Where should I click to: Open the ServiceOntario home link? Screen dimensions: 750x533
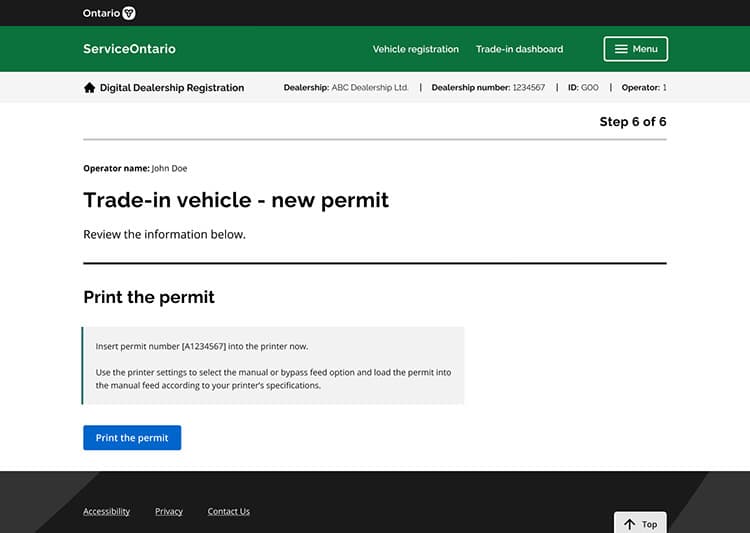pos(129,49)
